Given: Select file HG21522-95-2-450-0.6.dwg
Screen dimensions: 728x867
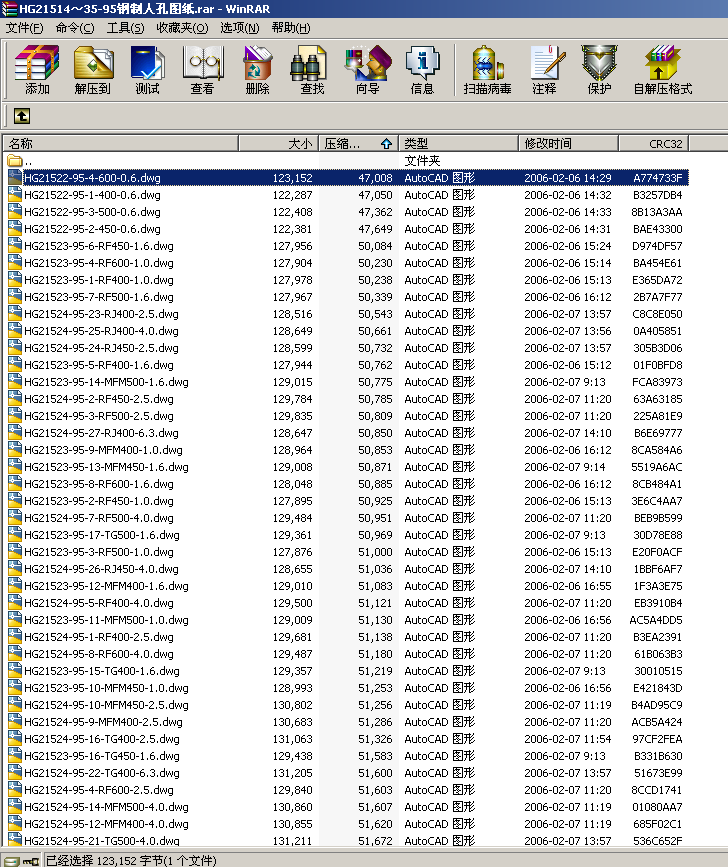Looking at the screenshot, I should (92, 229).
